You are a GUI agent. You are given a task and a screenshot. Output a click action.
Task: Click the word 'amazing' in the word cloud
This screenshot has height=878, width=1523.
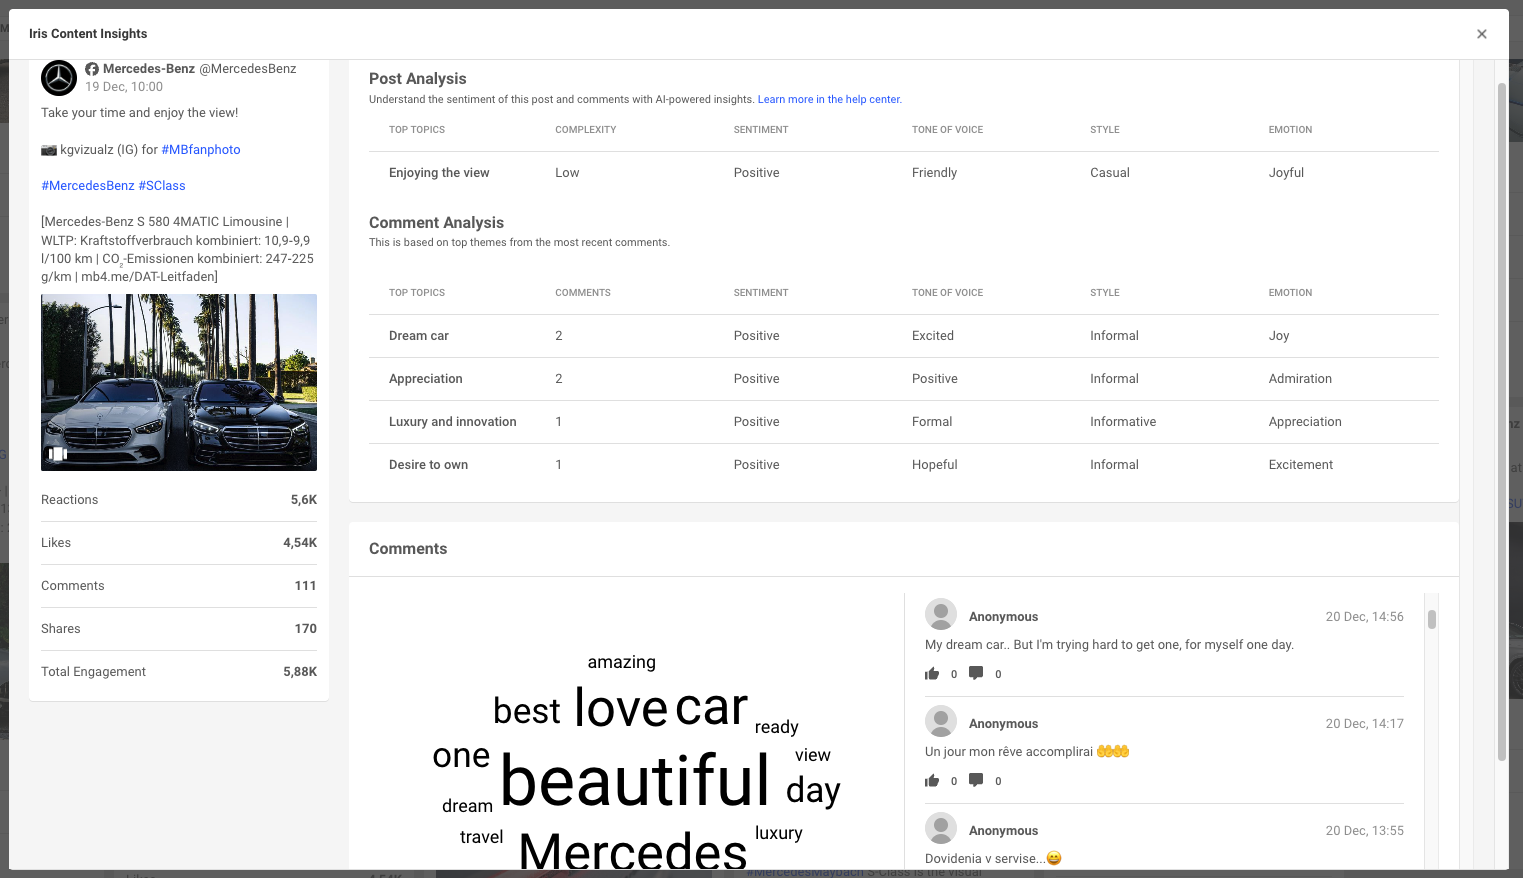pyautogui.click(x=622, y=662)
